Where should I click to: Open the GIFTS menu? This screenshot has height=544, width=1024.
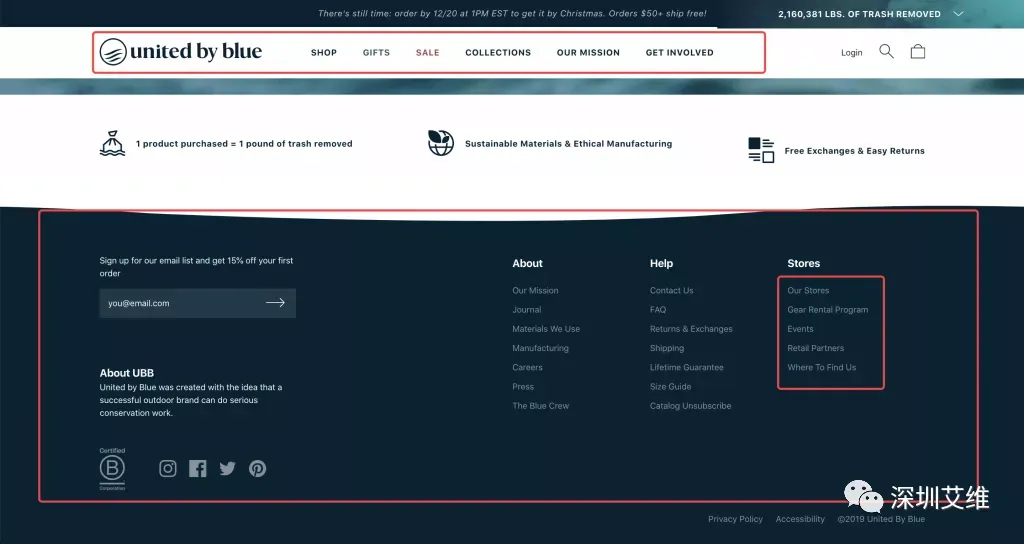[376, 52]
